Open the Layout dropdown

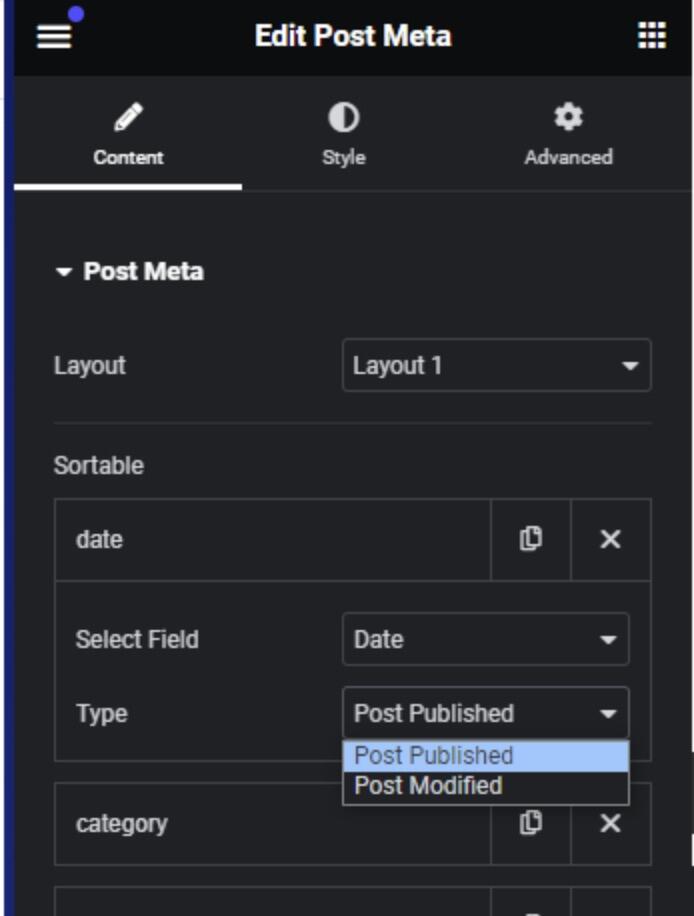[496, 365]
